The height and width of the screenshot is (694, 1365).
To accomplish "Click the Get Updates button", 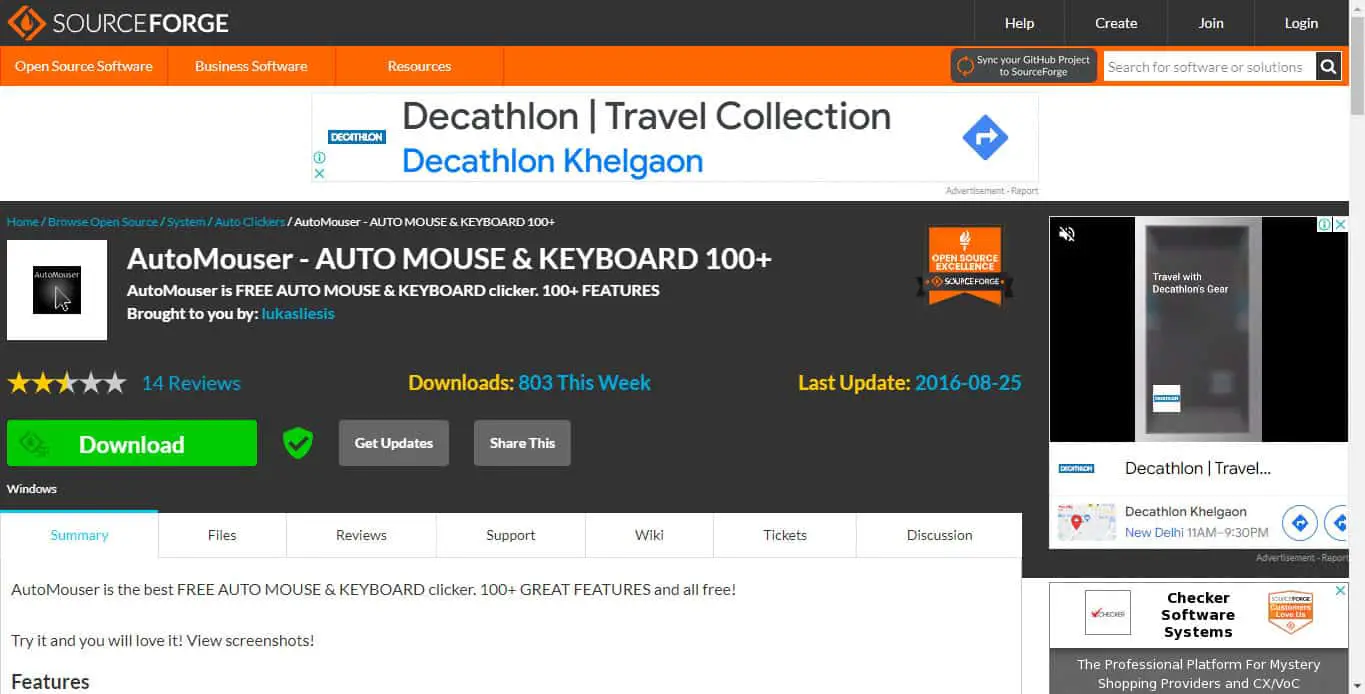I will point(394,443).
